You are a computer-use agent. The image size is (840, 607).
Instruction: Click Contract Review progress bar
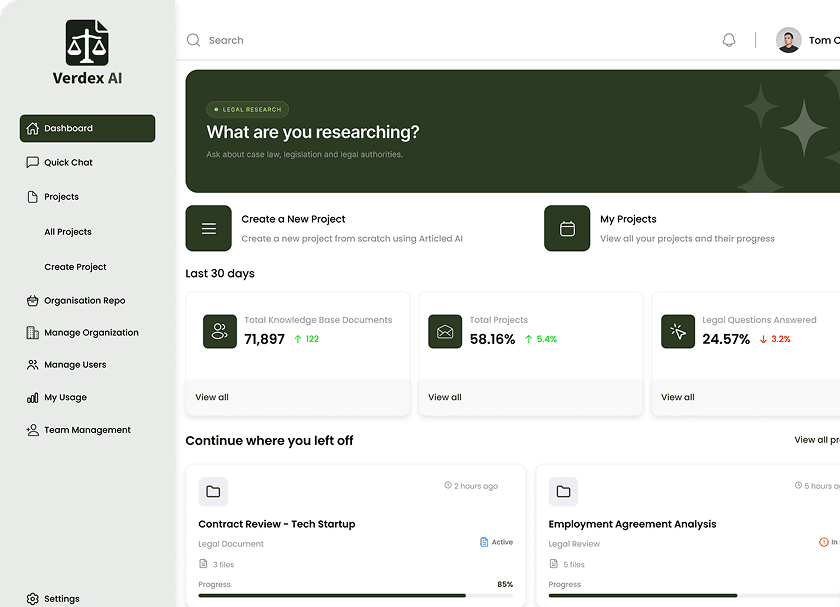(356, 595)
